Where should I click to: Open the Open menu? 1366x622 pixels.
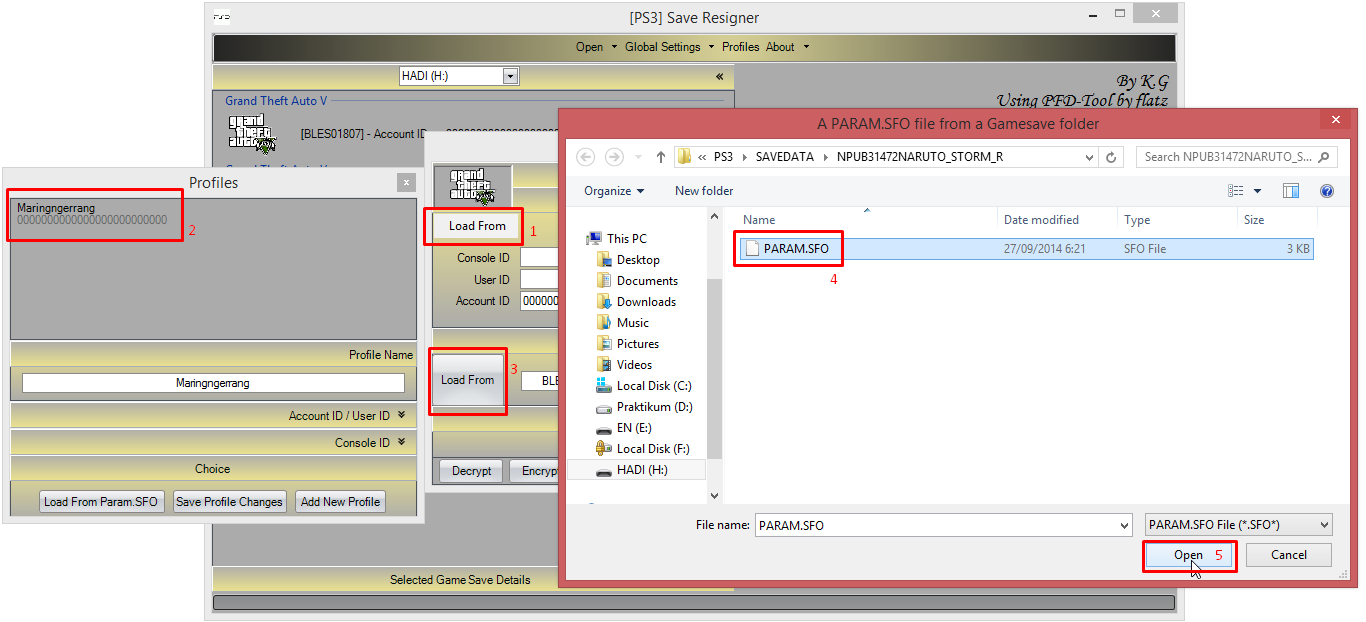click(594, 47)
